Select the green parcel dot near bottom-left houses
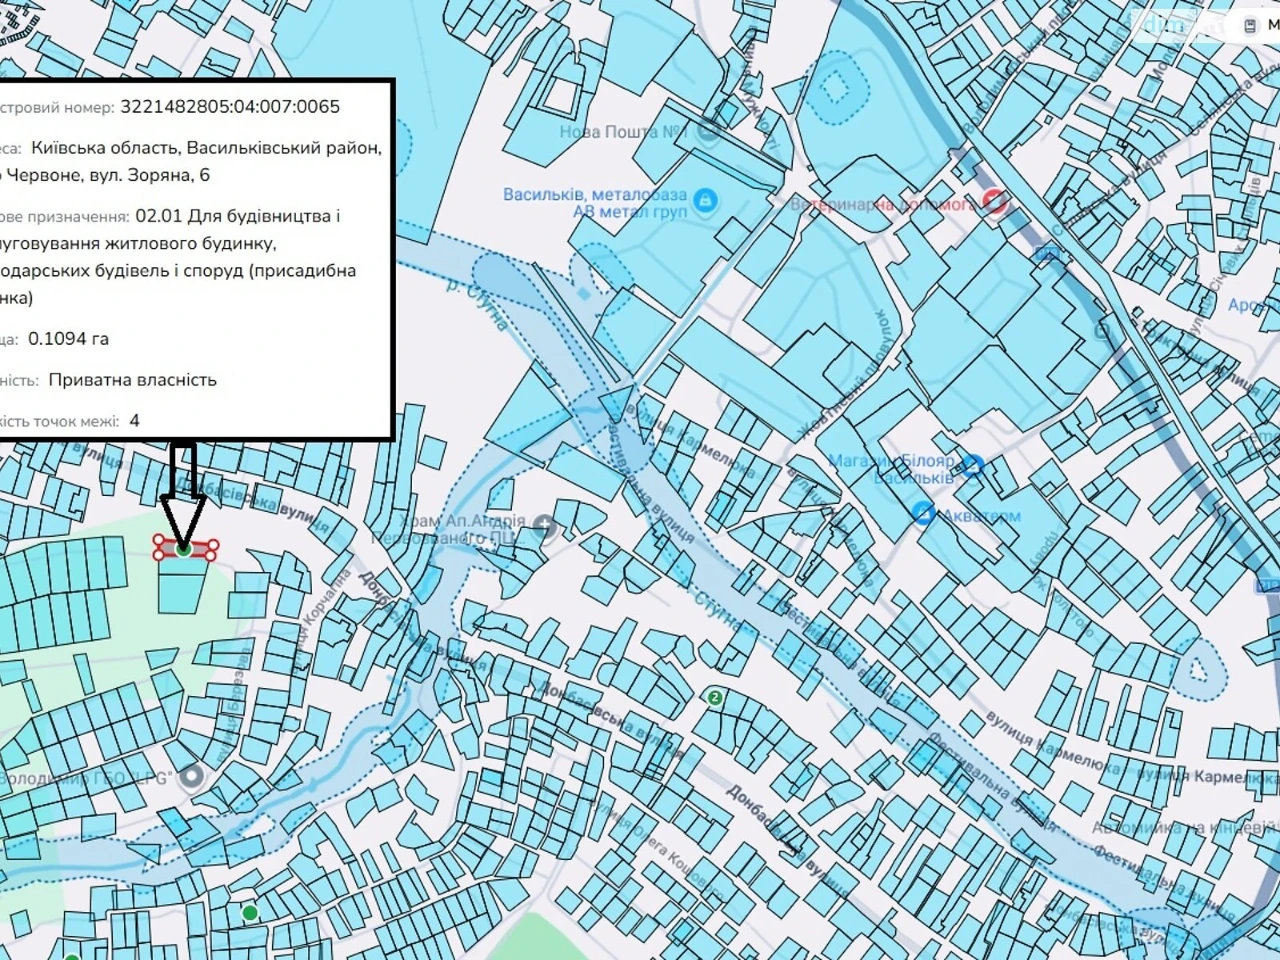1280x960 pixels. coord(250,912)
